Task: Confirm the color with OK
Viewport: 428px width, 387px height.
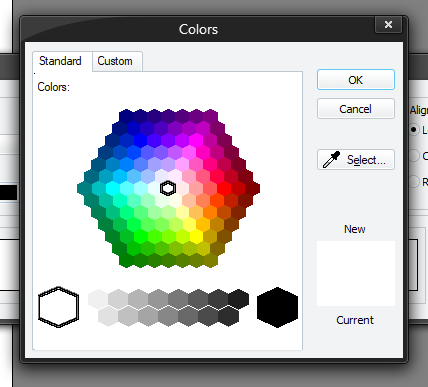Action: (356, 80)
